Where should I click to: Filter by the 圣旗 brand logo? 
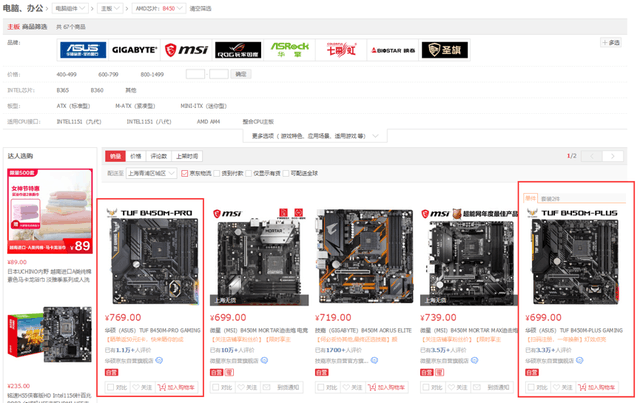[x=445, y=50]
